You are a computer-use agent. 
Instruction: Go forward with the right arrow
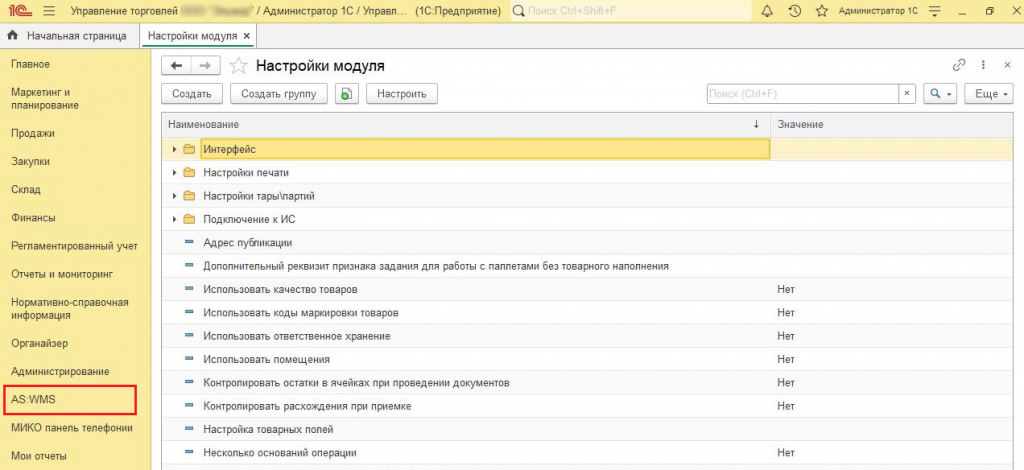[x=204, y=65]
